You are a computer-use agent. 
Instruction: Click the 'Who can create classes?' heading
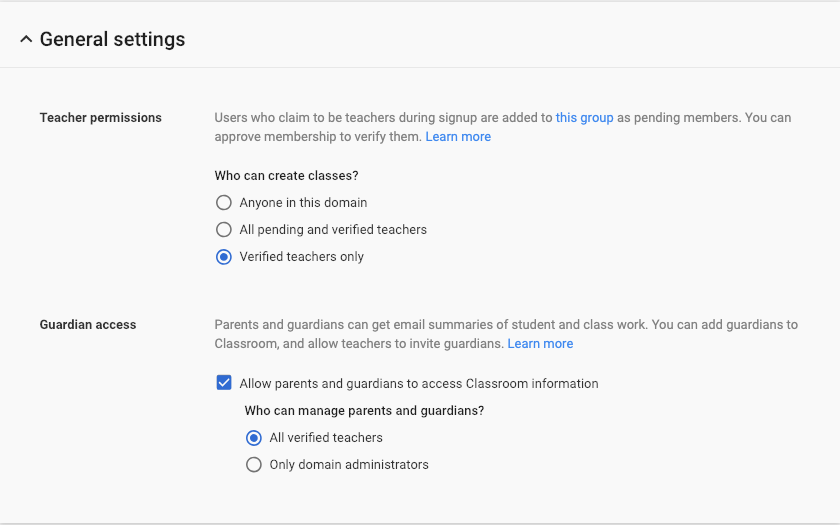(286, 176)
